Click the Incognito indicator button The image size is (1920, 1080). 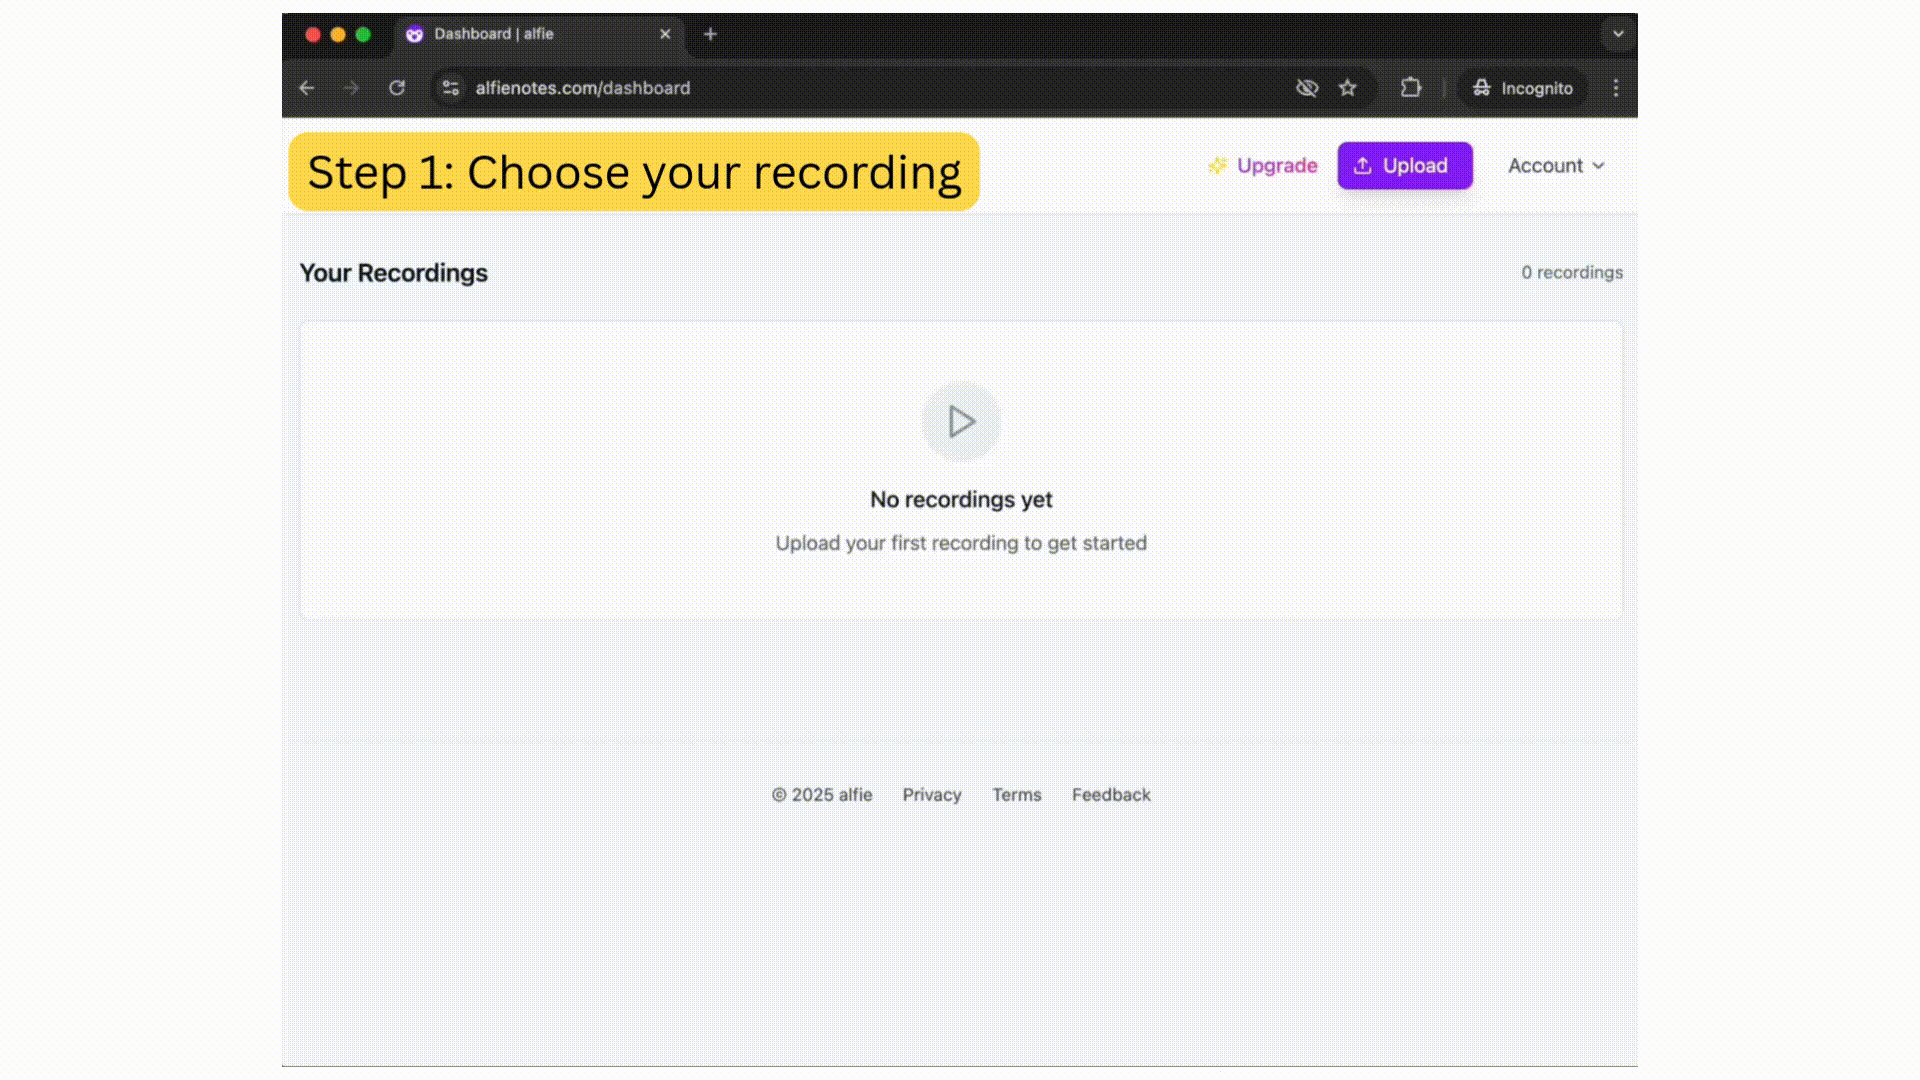click(x=1522, y=88)
